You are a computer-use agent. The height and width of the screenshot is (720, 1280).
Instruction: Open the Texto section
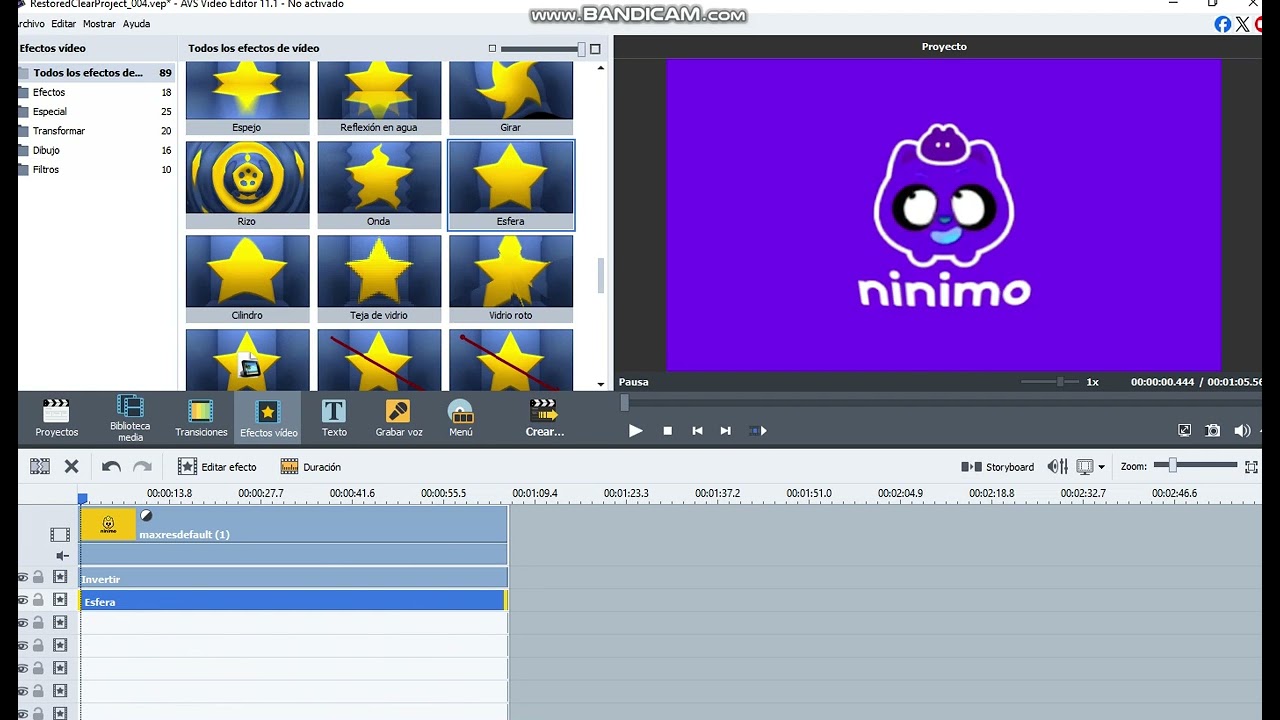pos(334,418)
